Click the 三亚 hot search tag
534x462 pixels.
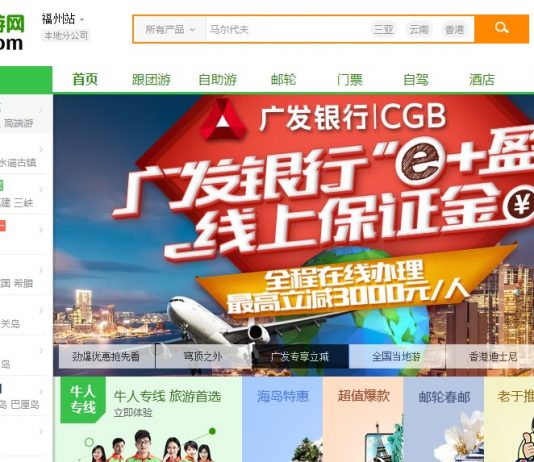[383, 30]
